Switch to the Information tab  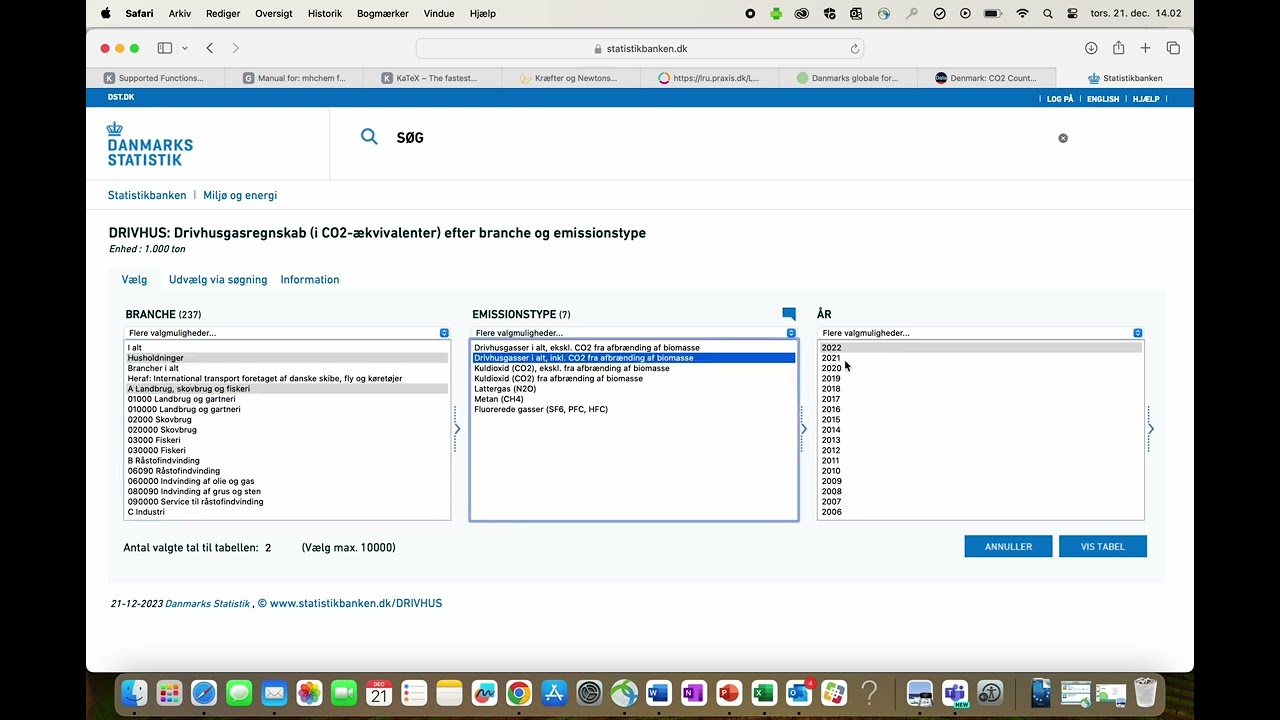point(310,280)
